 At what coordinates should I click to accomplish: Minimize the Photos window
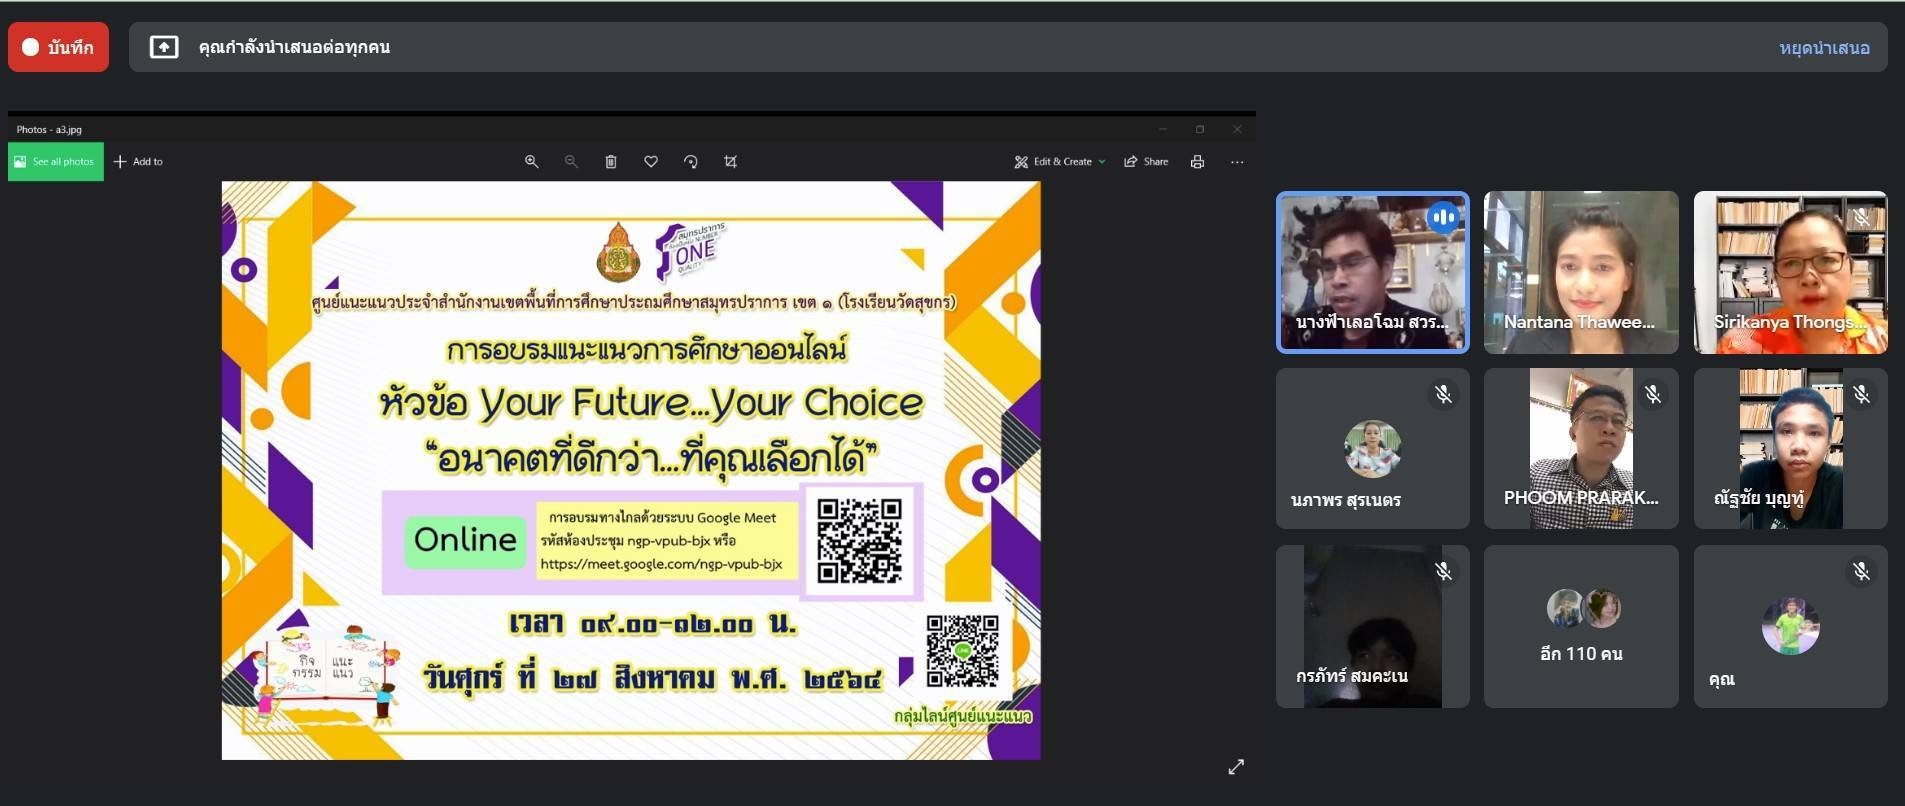1162,129
